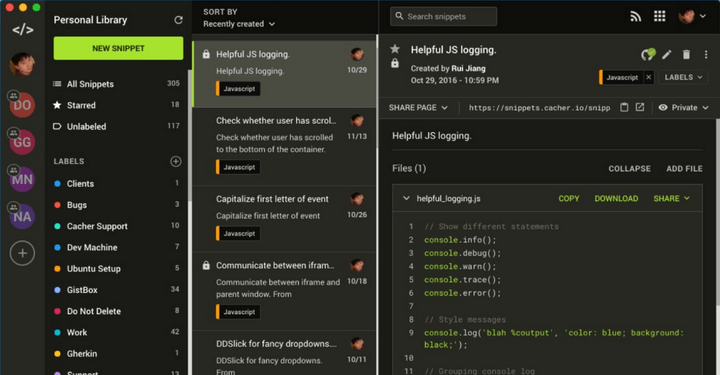720x375 pixels.
Task: Switch to the GG team library
Action: pos(22,142)
